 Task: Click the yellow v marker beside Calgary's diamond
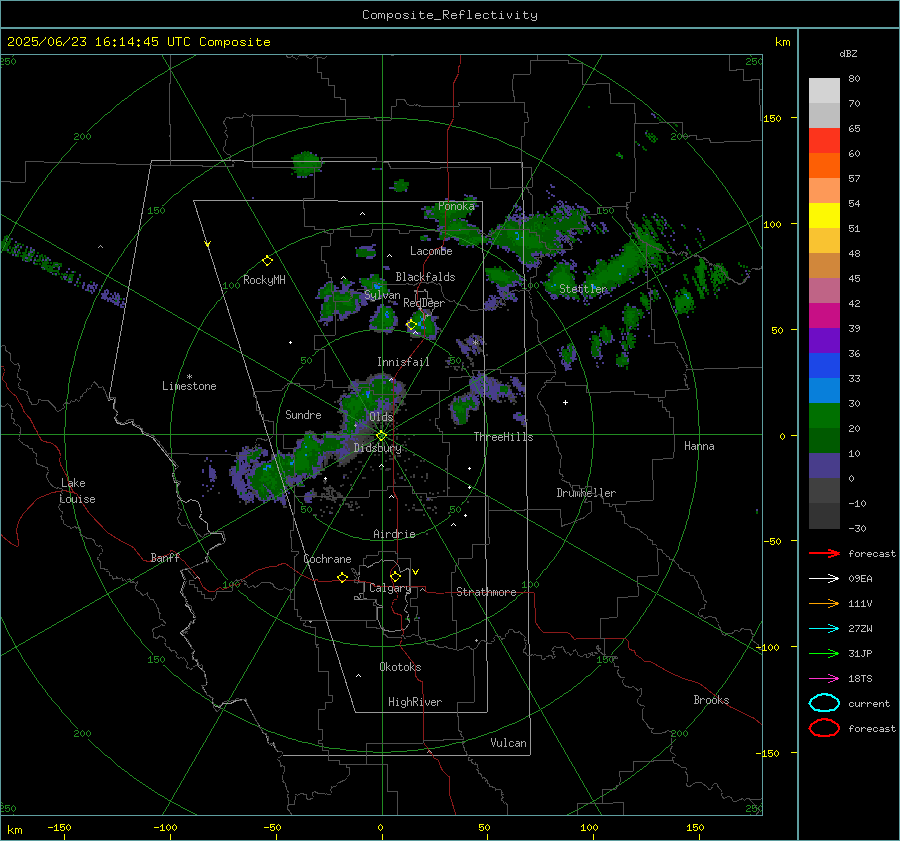click(415, 572)
